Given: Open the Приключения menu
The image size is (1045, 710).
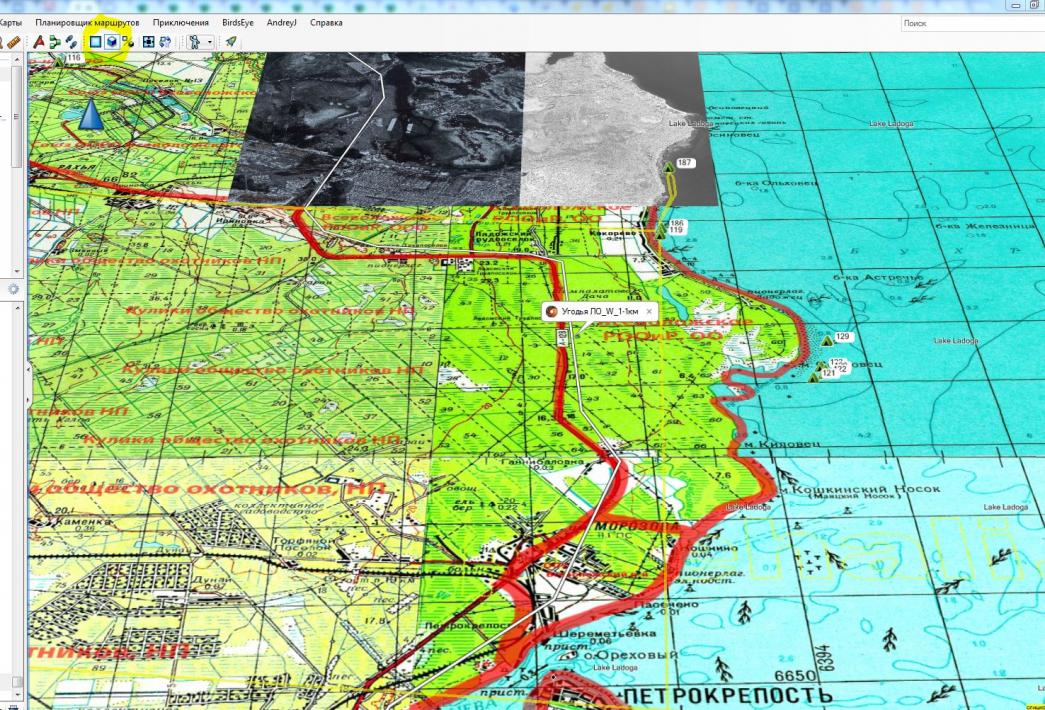Looking at the screenshot, I should click(x=181, y=22).
